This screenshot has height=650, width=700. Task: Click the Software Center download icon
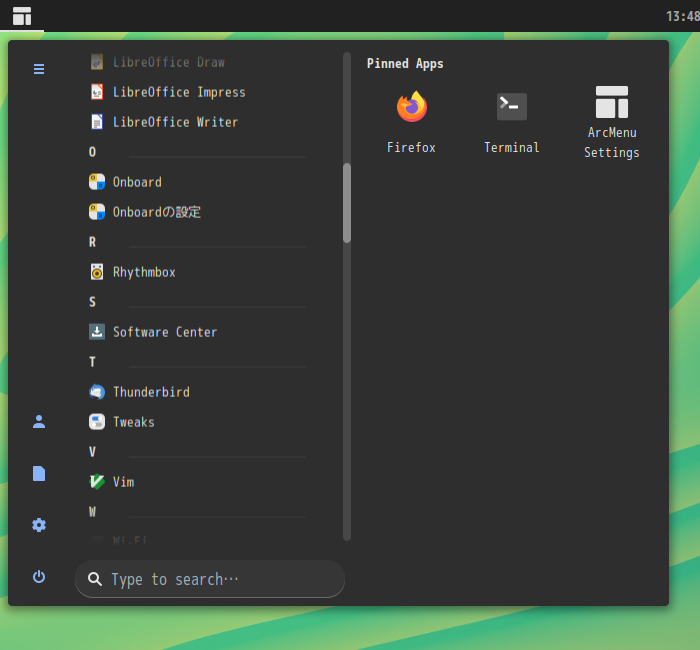(97, 332)
